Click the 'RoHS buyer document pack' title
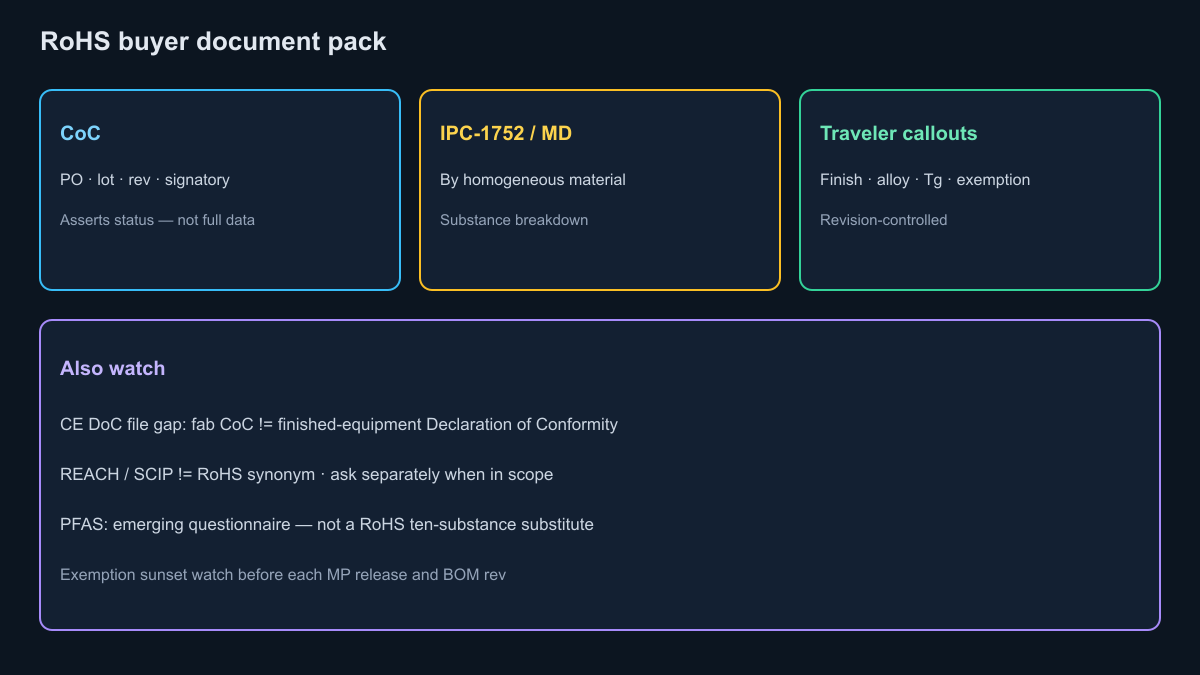This screenshot has width=1200, height=675. coord(213,42)
